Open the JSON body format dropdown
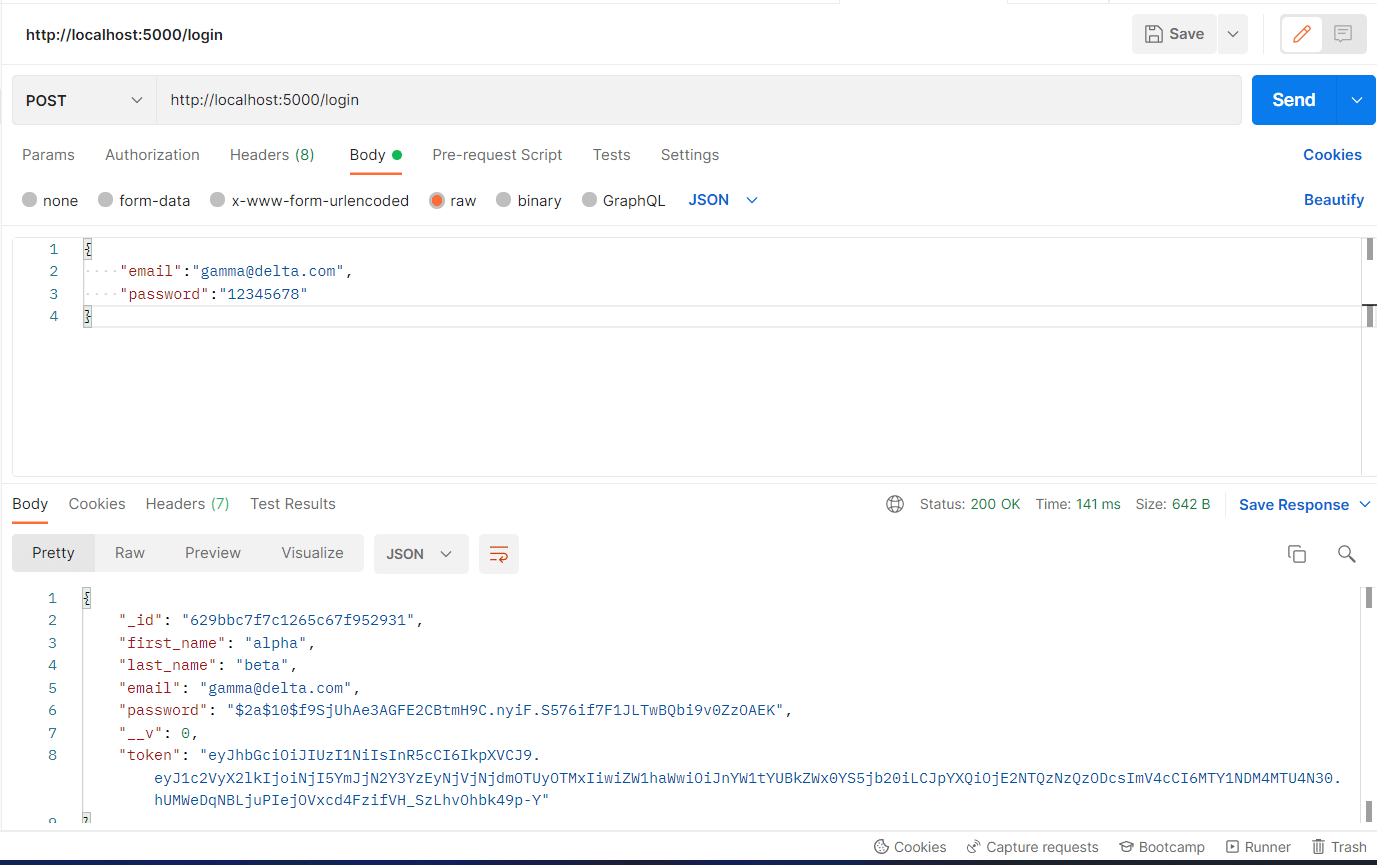This screenshot has height=865, width=1377. tap(723, 200)
